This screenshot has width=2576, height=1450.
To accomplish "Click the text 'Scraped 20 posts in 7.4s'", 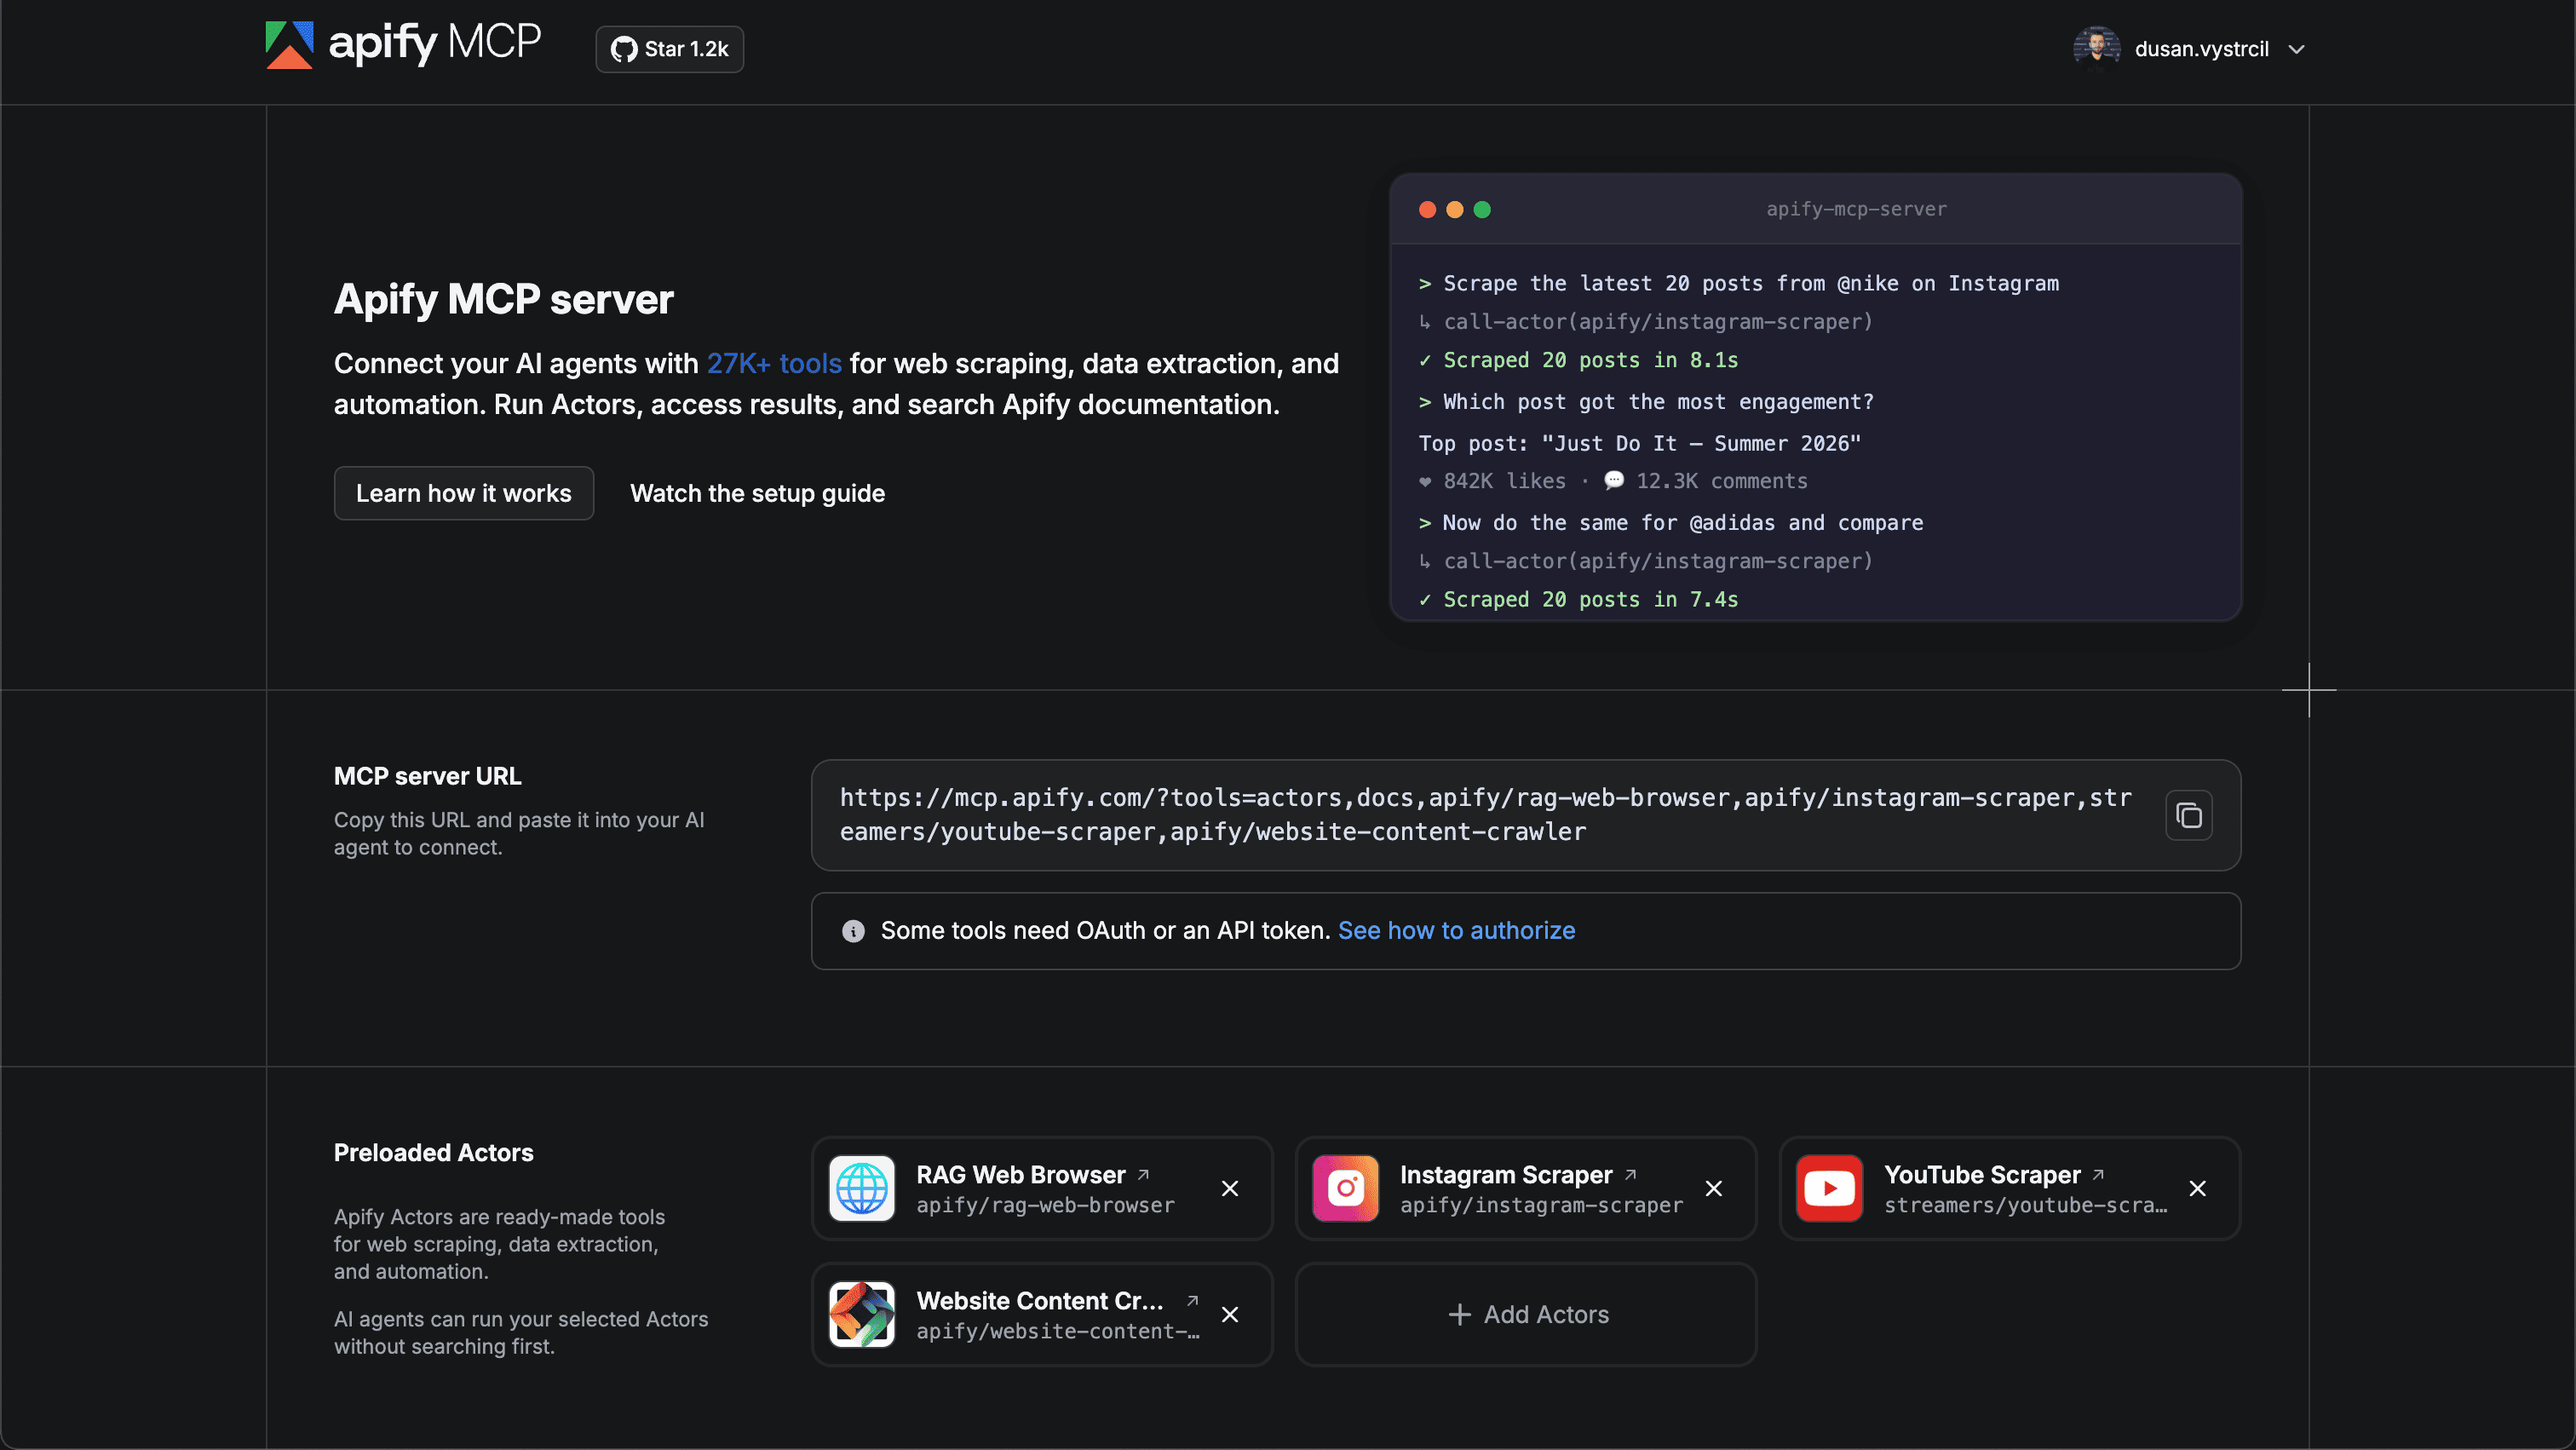I will click(x=1590, y=599).
